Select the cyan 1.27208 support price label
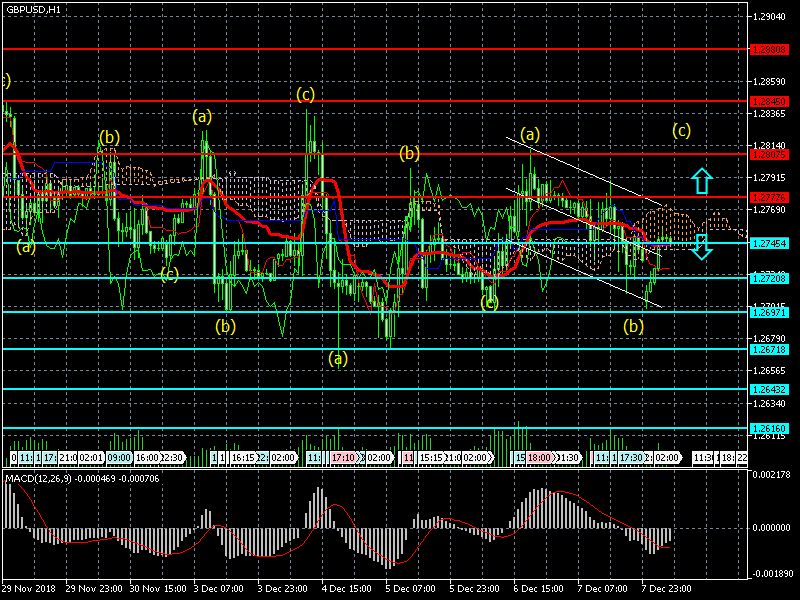The image size is (800, 600). click(x=770, y=278)
